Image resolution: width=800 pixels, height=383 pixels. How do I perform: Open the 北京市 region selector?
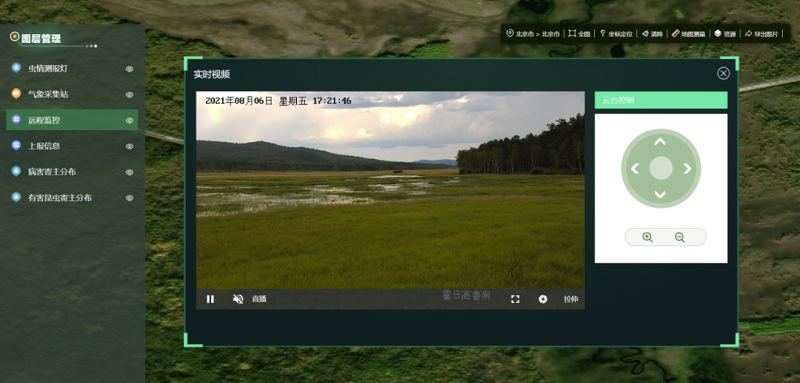pos(533,34)
